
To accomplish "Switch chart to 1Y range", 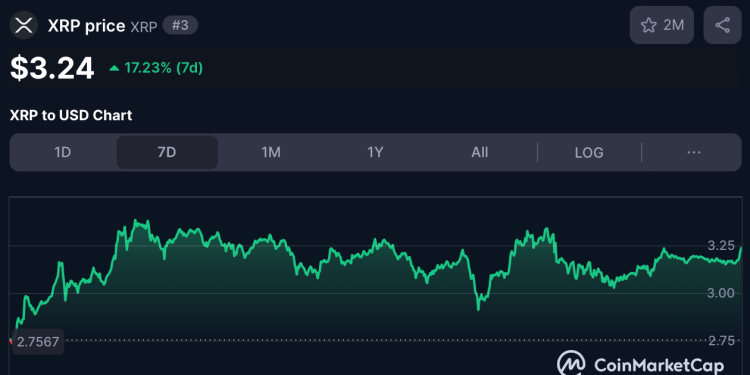I will [x=375, y=153].
